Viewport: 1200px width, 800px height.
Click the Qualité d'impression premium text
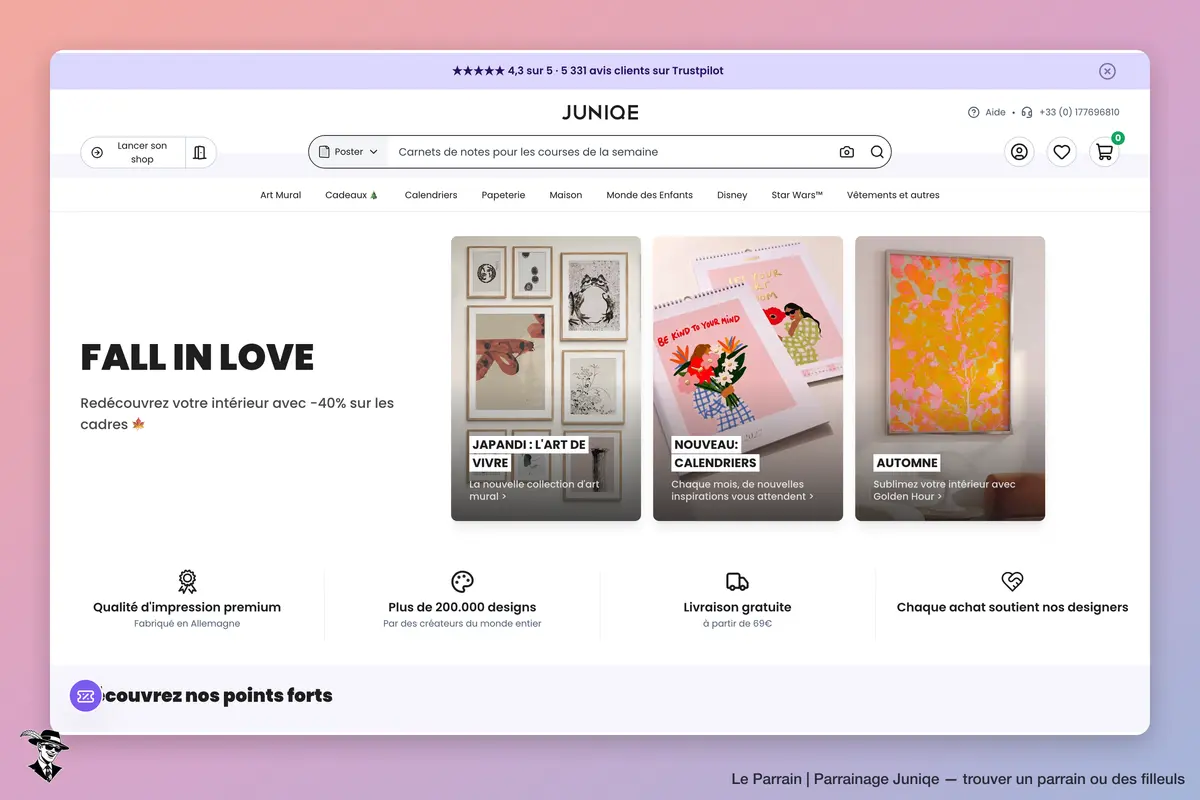coord(187,607)
